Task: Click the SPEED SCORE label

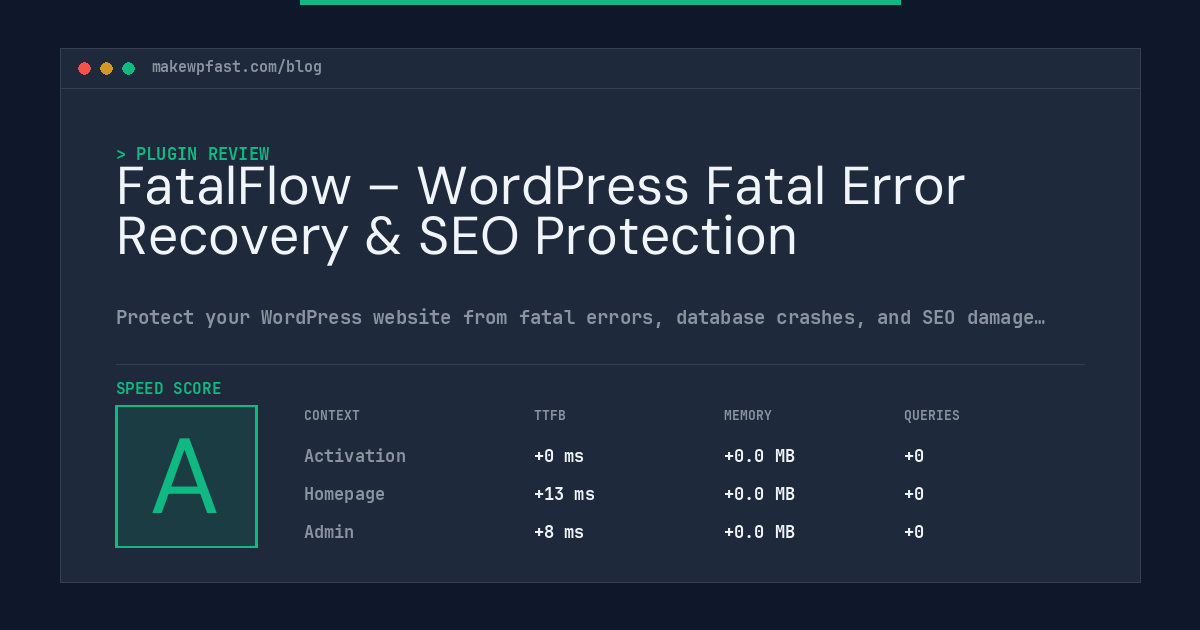Action: click(169, 389)
